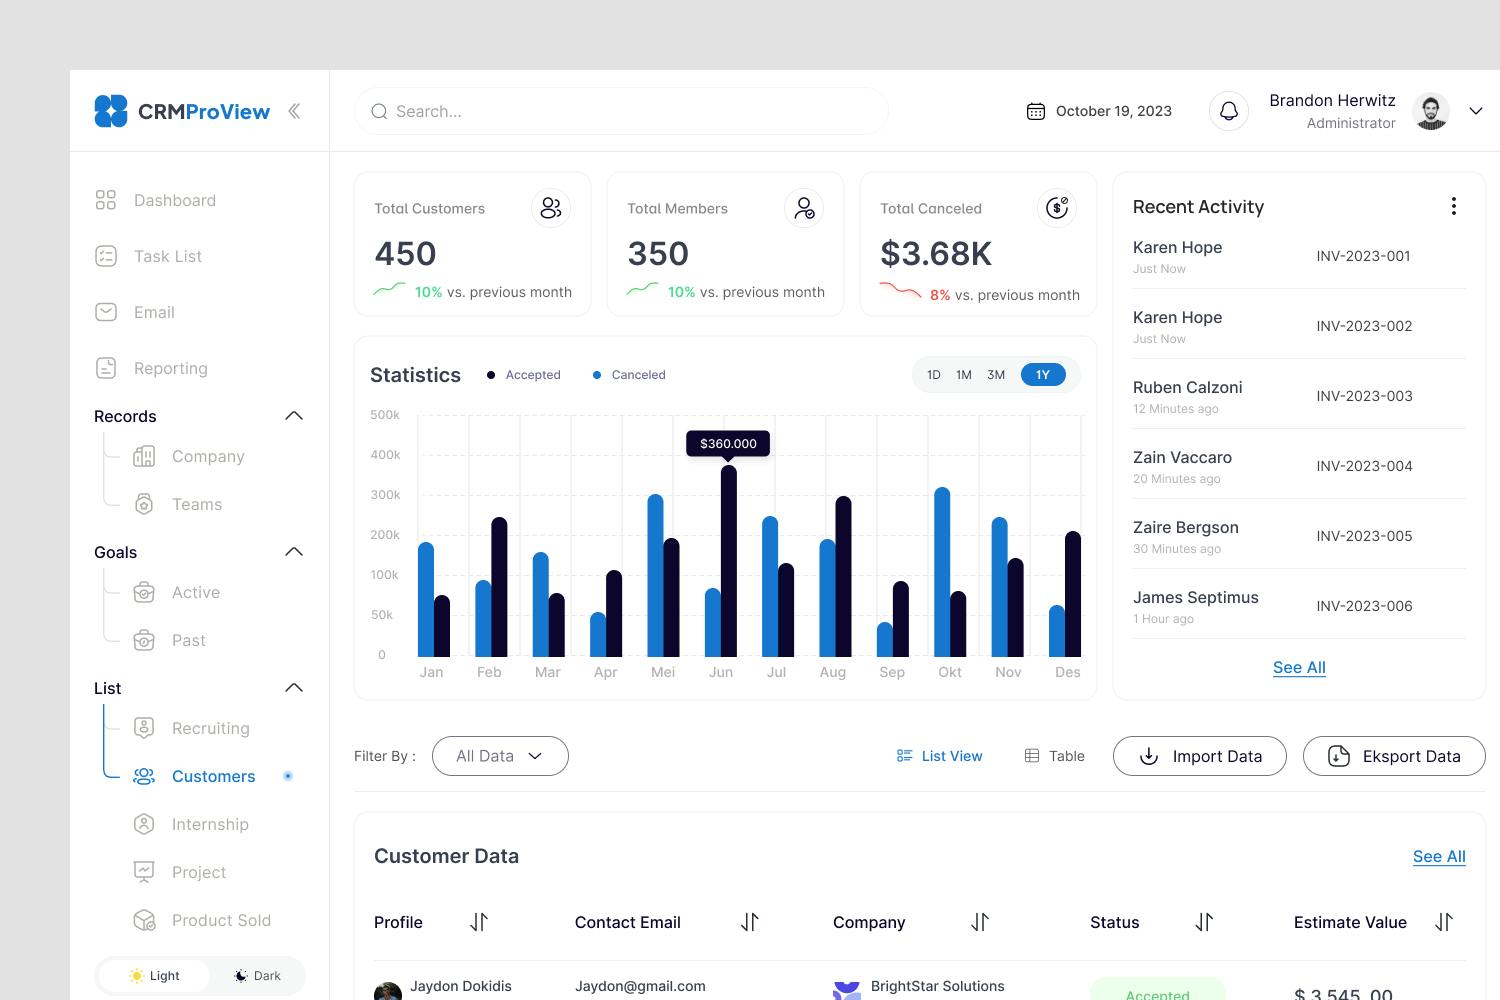This screenshot has height=1000, width=1500.
Task: Set statistics range to 1M
Action: tap(964, 375)
